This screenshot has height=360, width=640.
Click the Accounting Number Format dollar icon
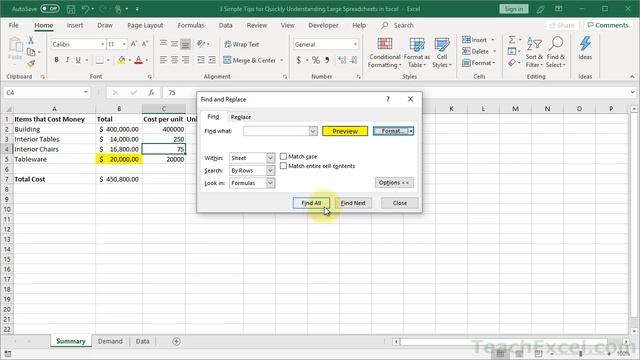coord(299,60)
